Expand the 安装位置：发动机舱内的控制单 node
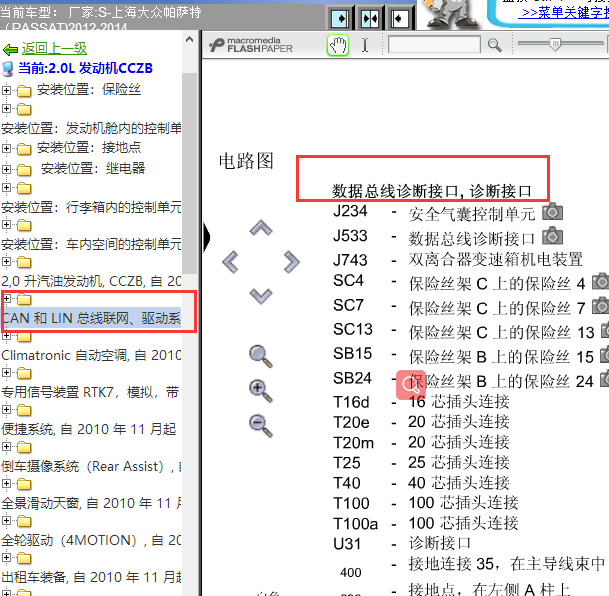 point(6,108)
